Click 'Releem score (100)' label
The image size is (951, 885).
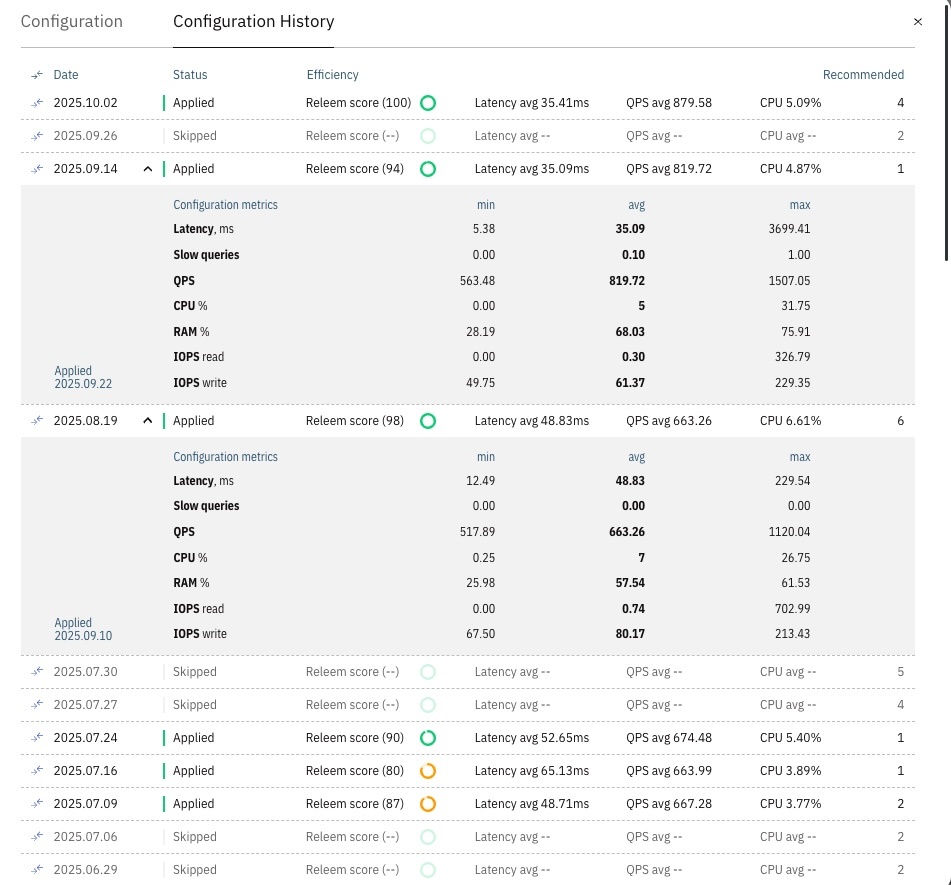click(358, 103)
